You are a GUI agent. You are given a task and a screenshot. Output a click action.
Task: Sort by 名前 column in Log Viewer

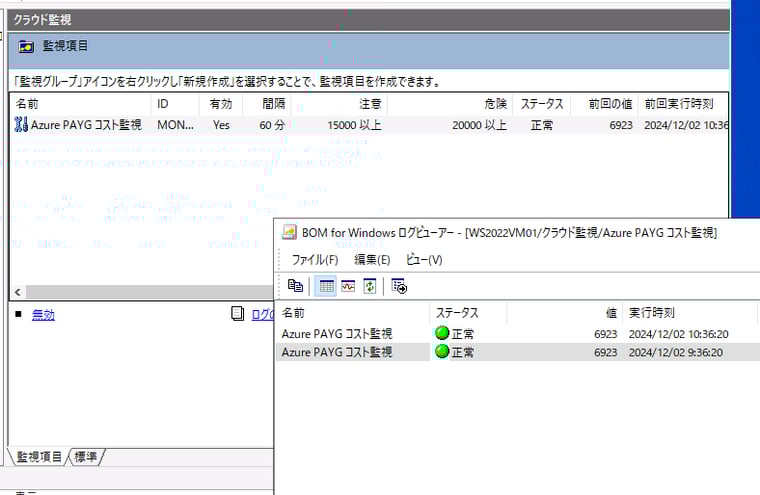pos(353,313)
